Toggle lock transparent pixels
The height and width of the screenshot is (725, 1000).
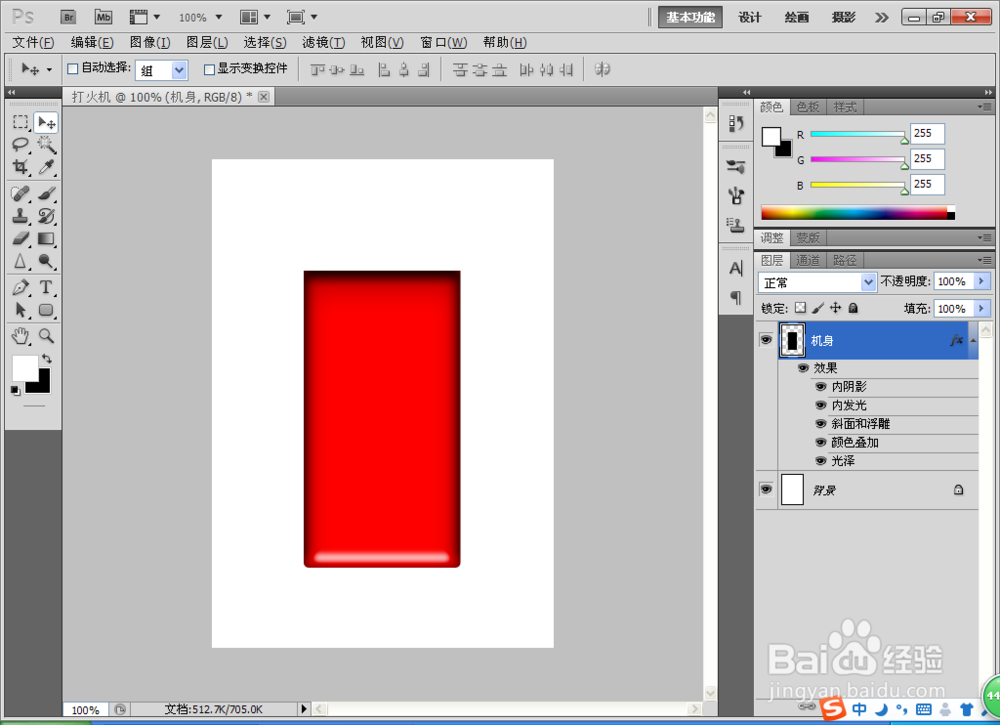tap(800, 308)
